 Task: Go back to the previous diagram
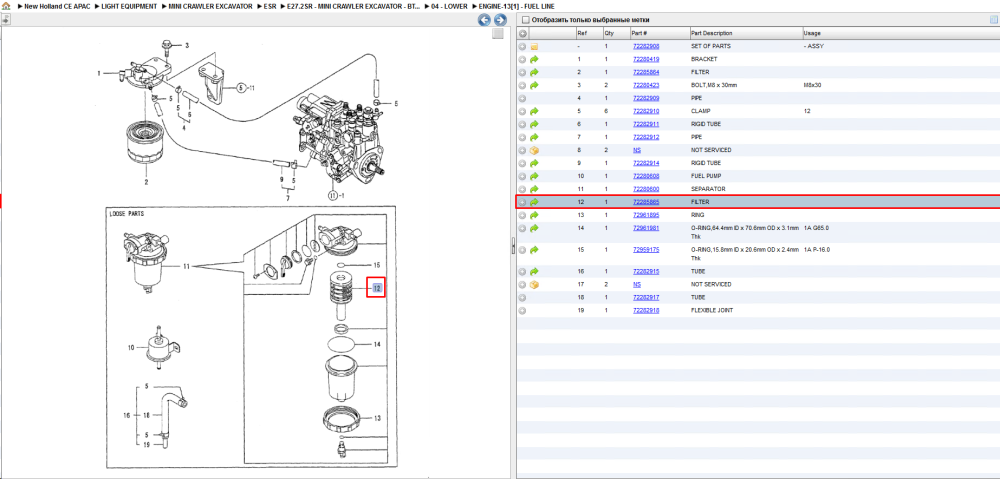pos(486,20)
